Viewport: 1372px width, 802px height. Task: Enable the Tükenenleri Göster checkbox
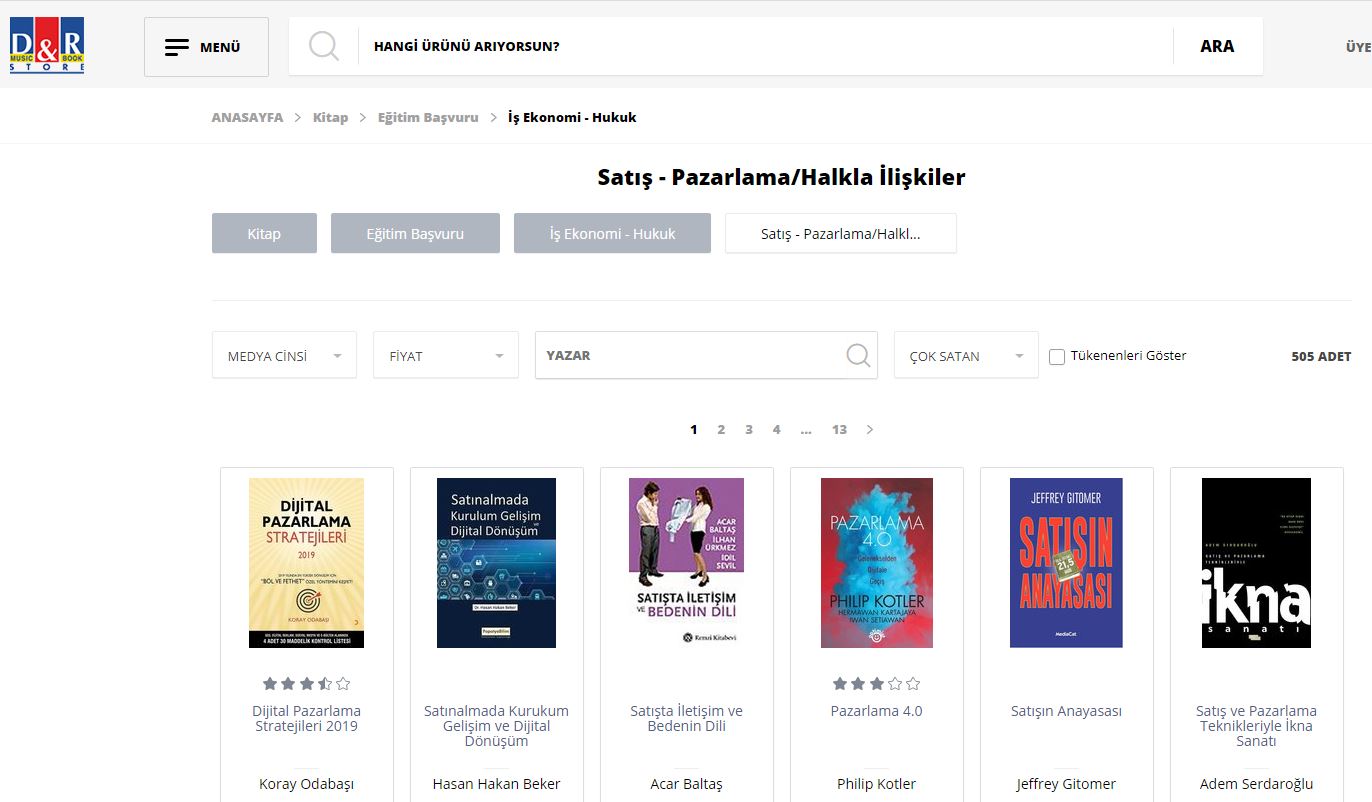click(1057, 355)
